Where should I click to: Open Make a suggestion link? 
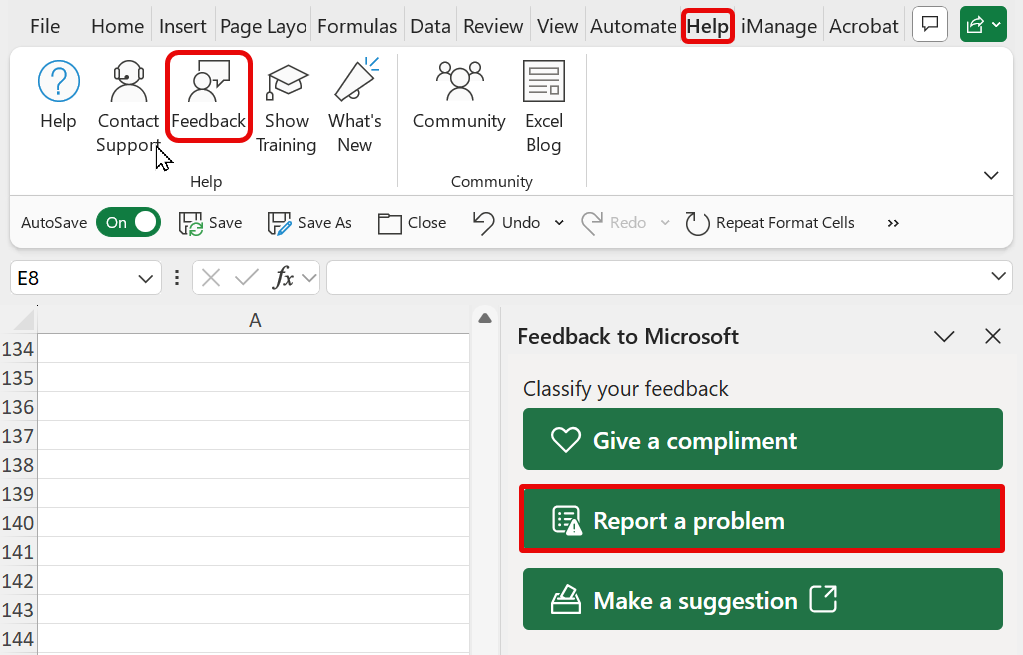(x=762, y=599)
